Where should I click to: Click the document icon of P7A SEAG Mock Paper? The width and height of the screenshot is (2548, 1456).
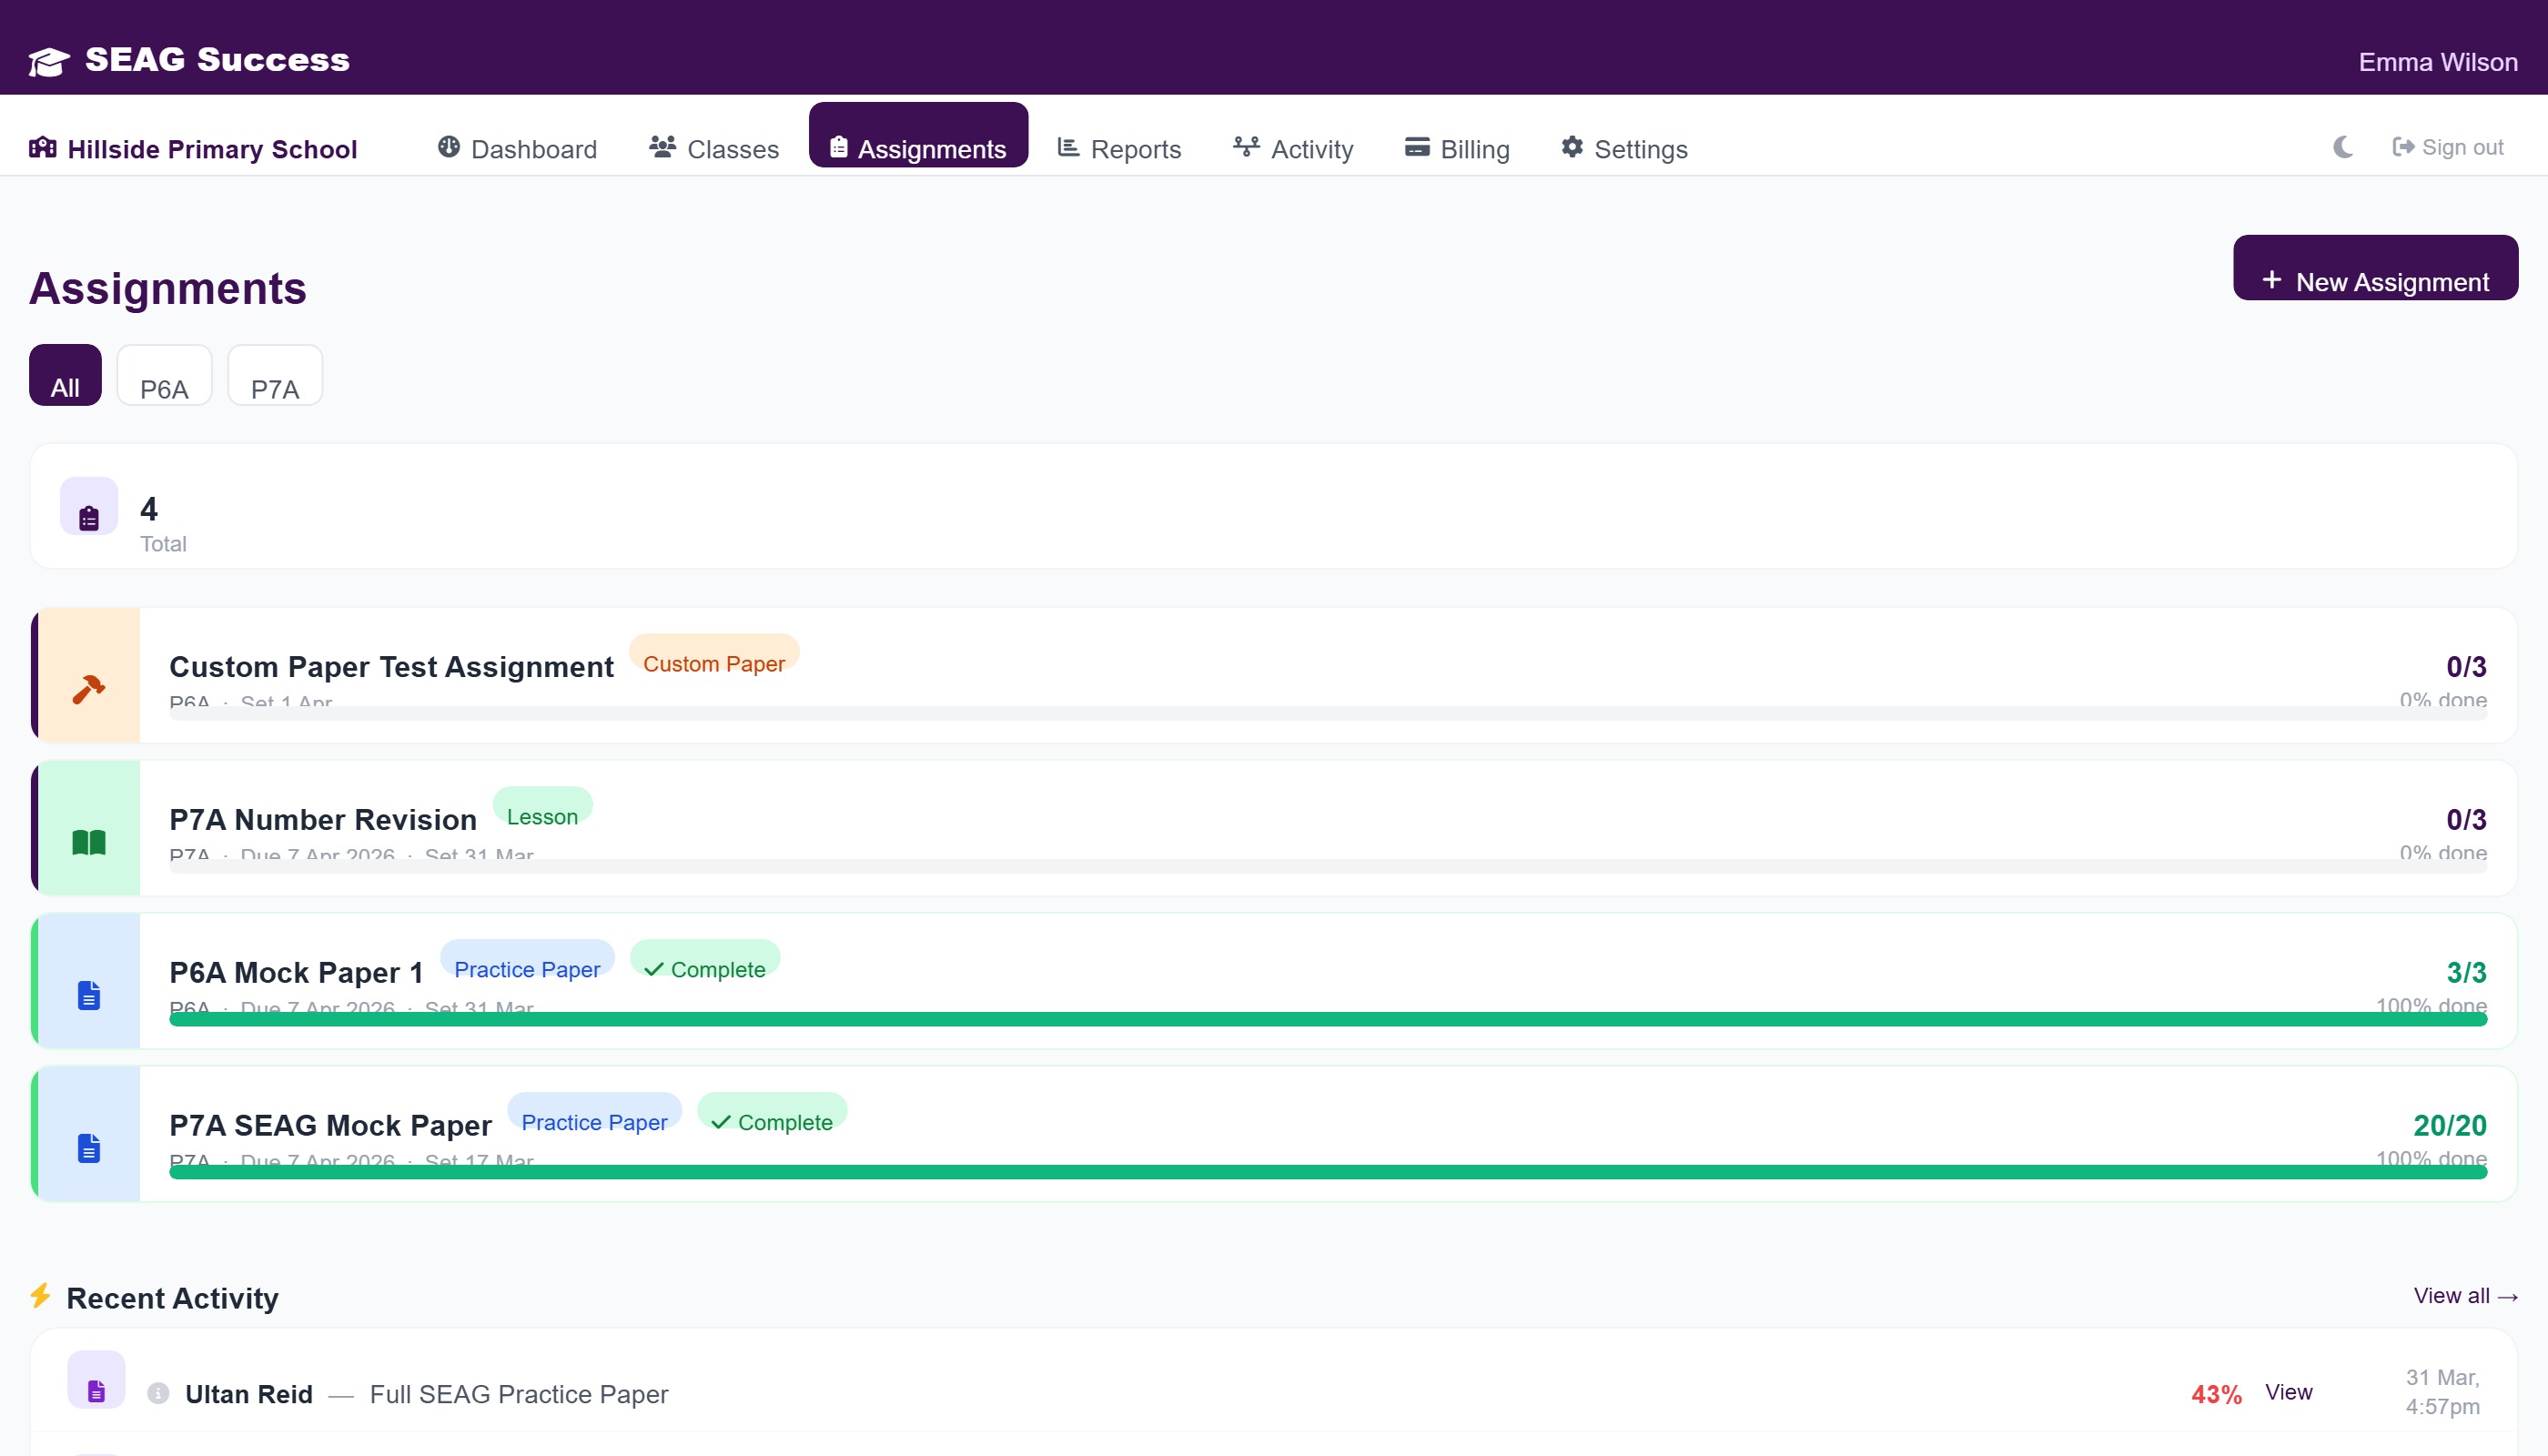(89, 1148)
